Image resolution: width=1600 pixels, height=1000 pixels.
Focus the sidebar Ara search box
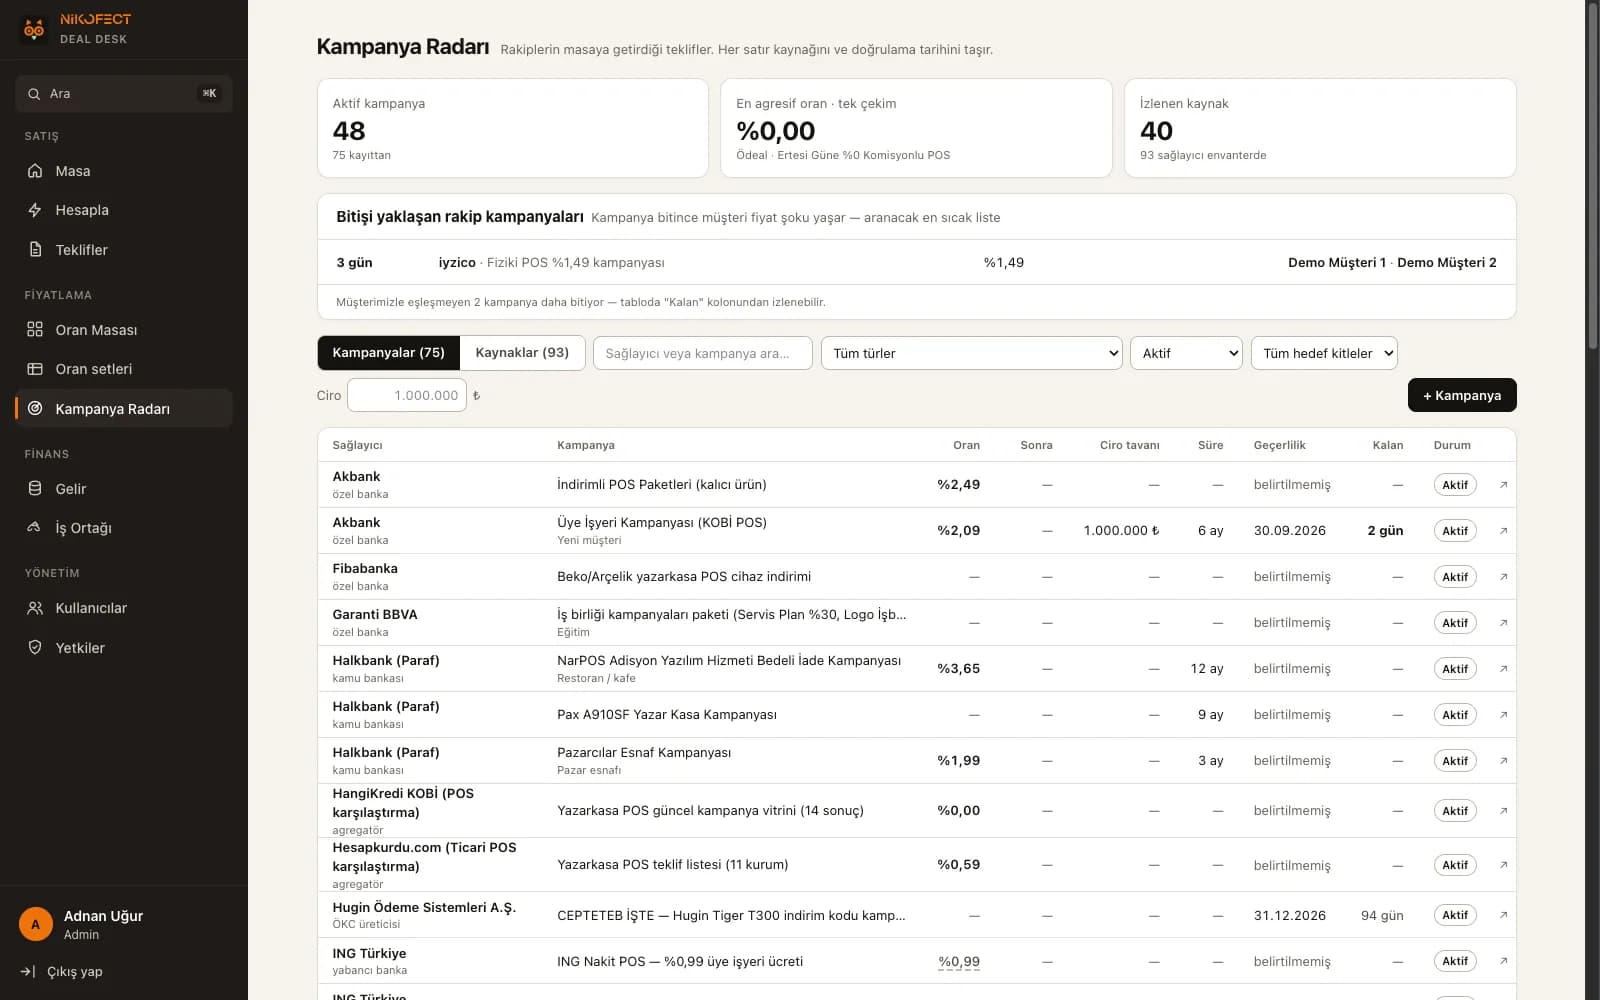[124, 94]
